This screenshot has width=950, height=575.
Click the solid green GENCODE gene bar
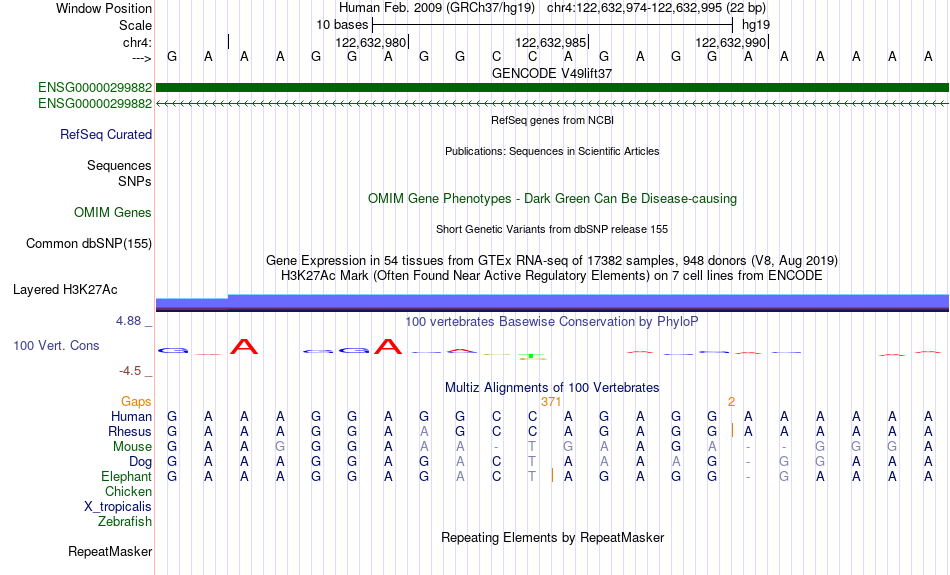pyautogui.click(x=552, y=88)
